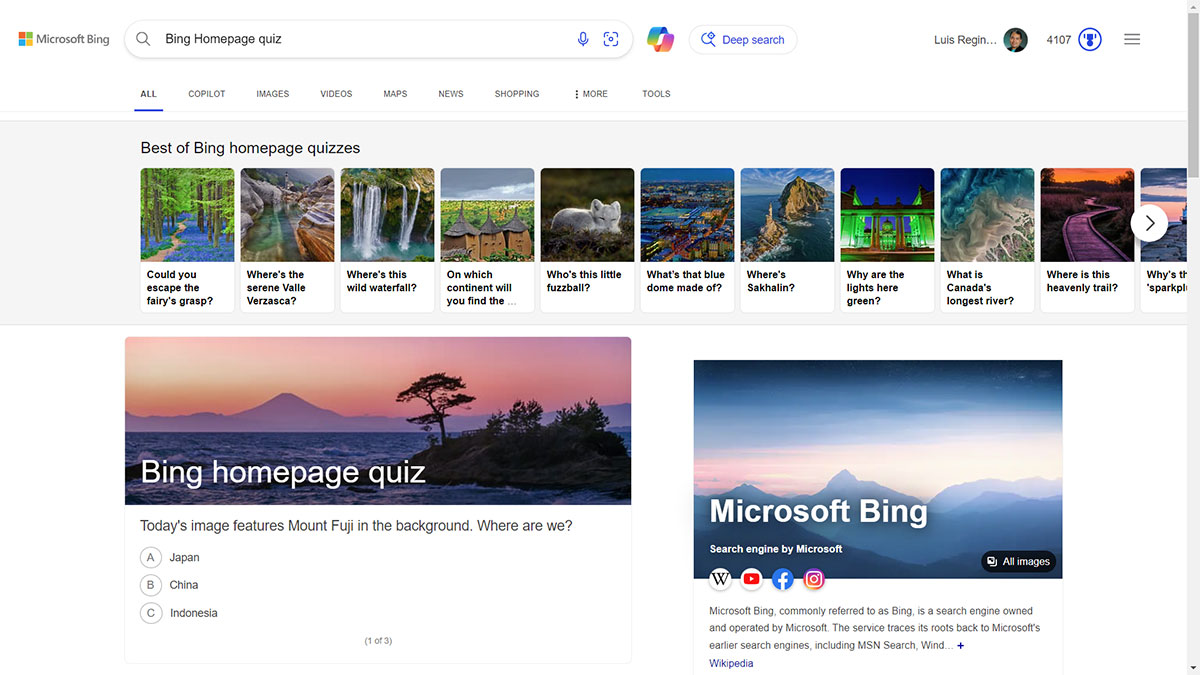
Task: Select quiz answer C Indonesia
Action: [179, 613]
